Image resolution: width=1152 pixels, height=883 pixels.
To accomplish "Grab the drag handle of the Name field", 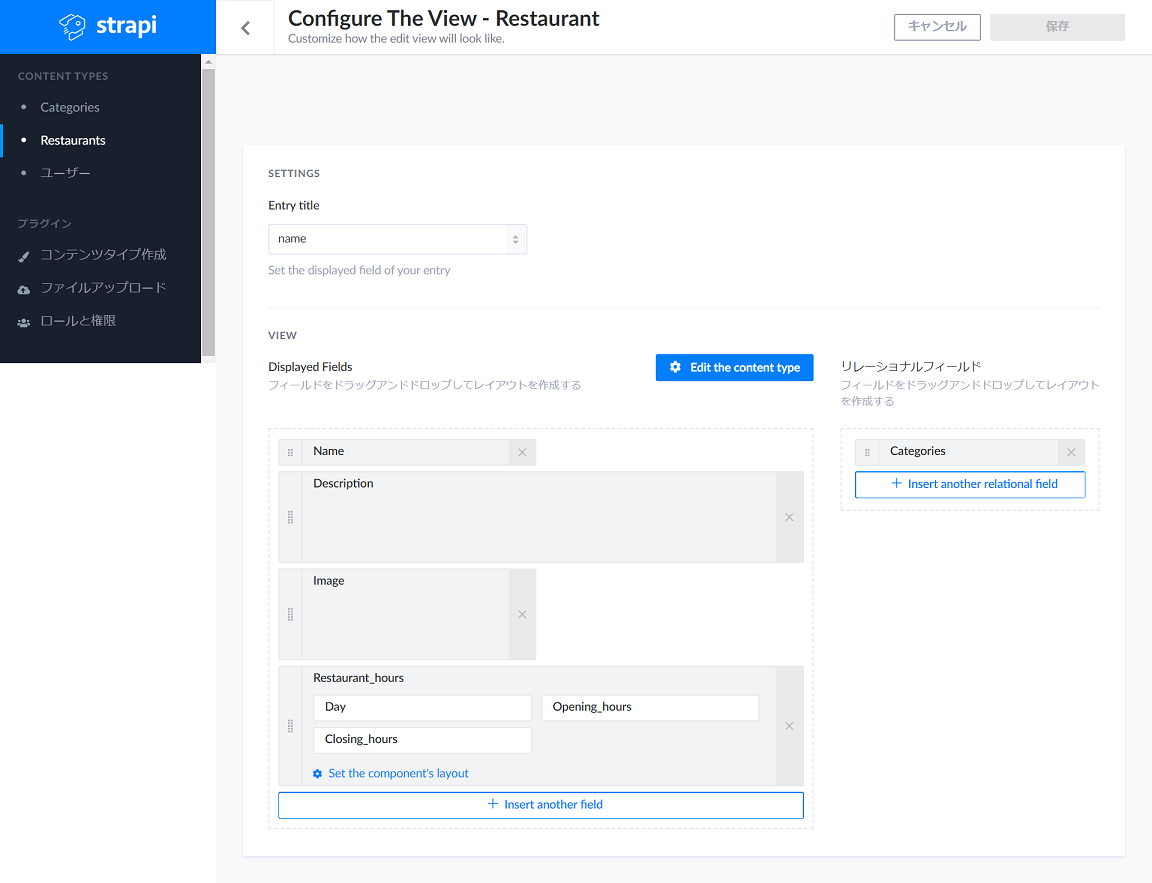I will 290,453.
